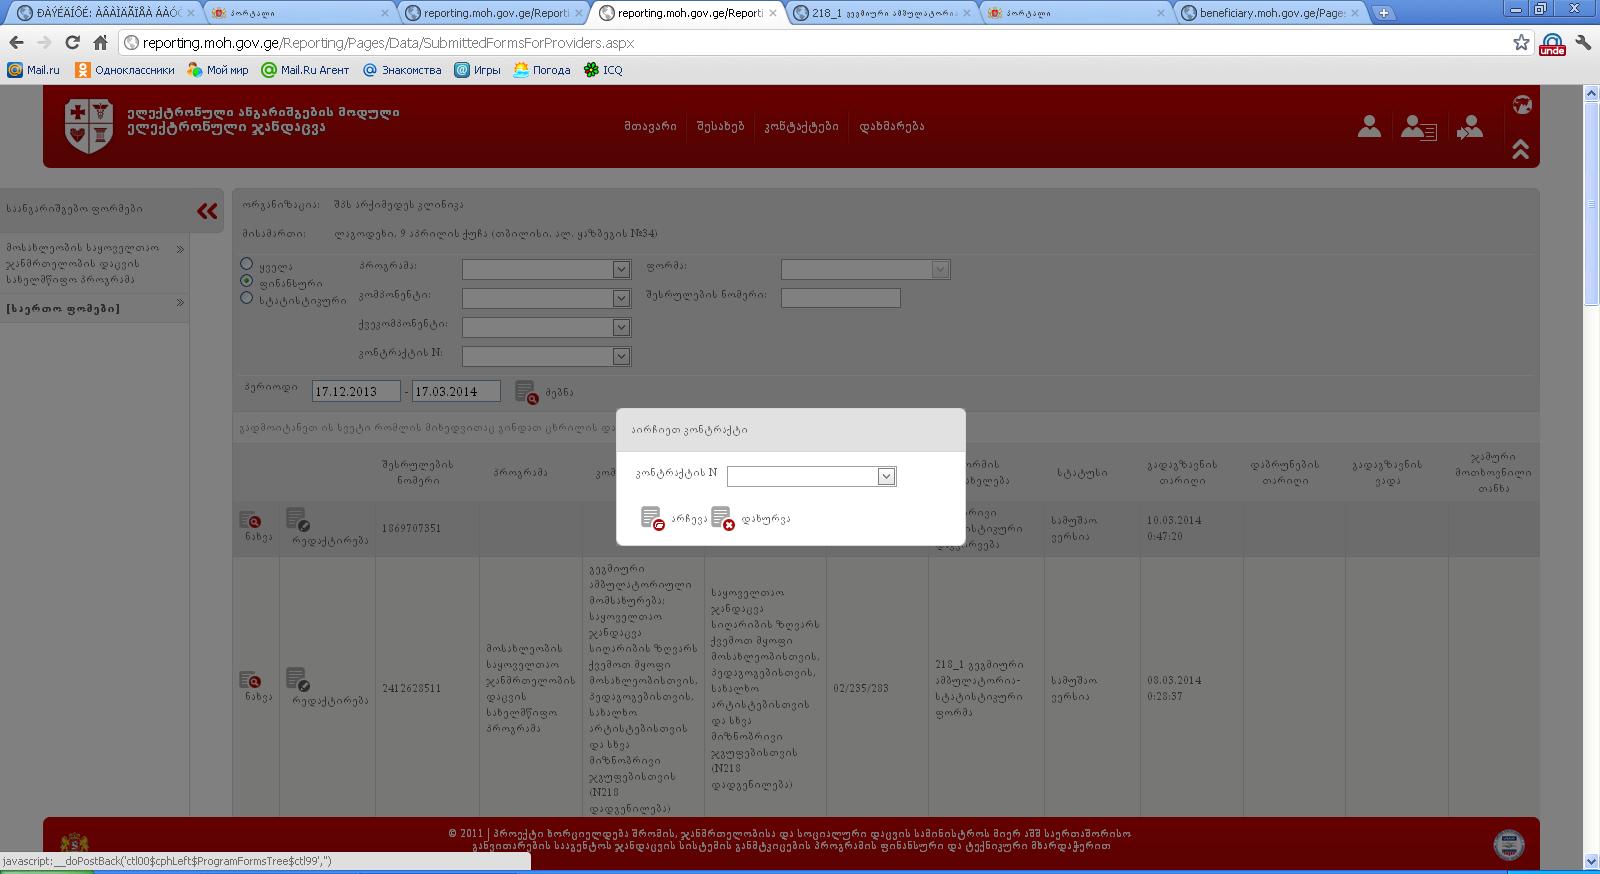Viewport: 1600px width, 874px height.
Task: Collapse the left sidebar with double-chevron icon
Action: (x=207, y=211)
